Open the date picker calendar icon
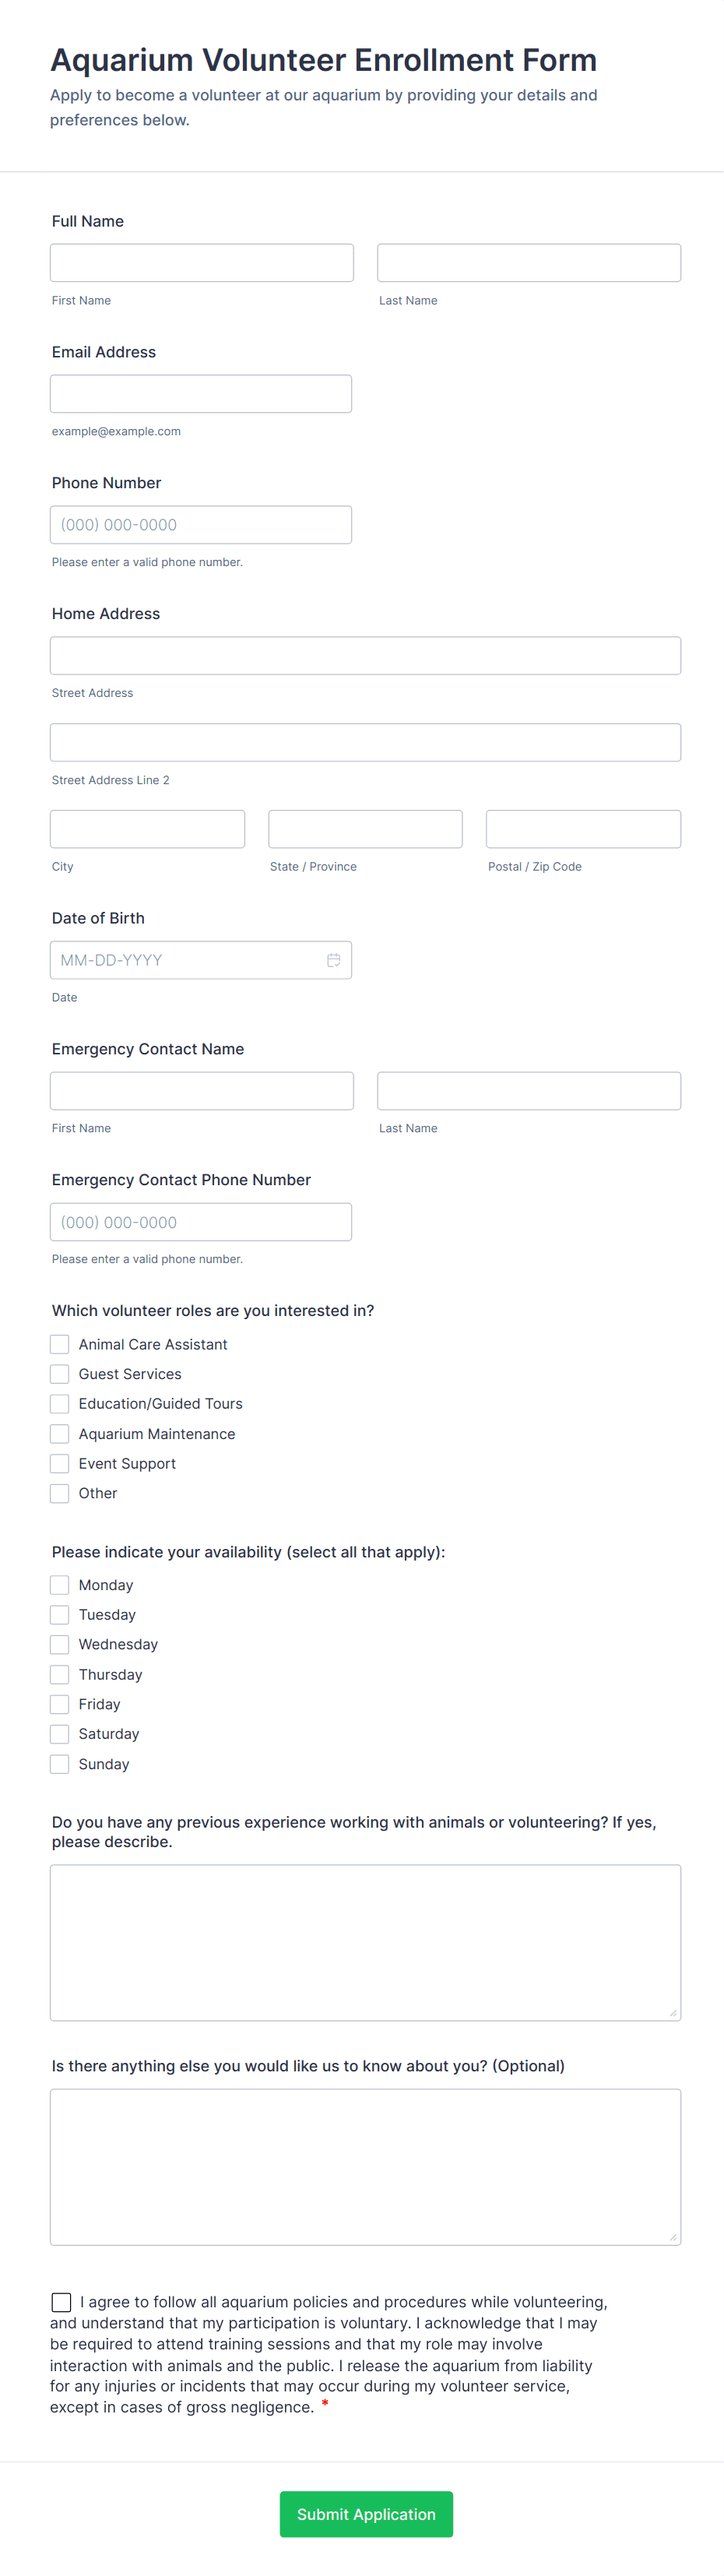 [334, 959]
